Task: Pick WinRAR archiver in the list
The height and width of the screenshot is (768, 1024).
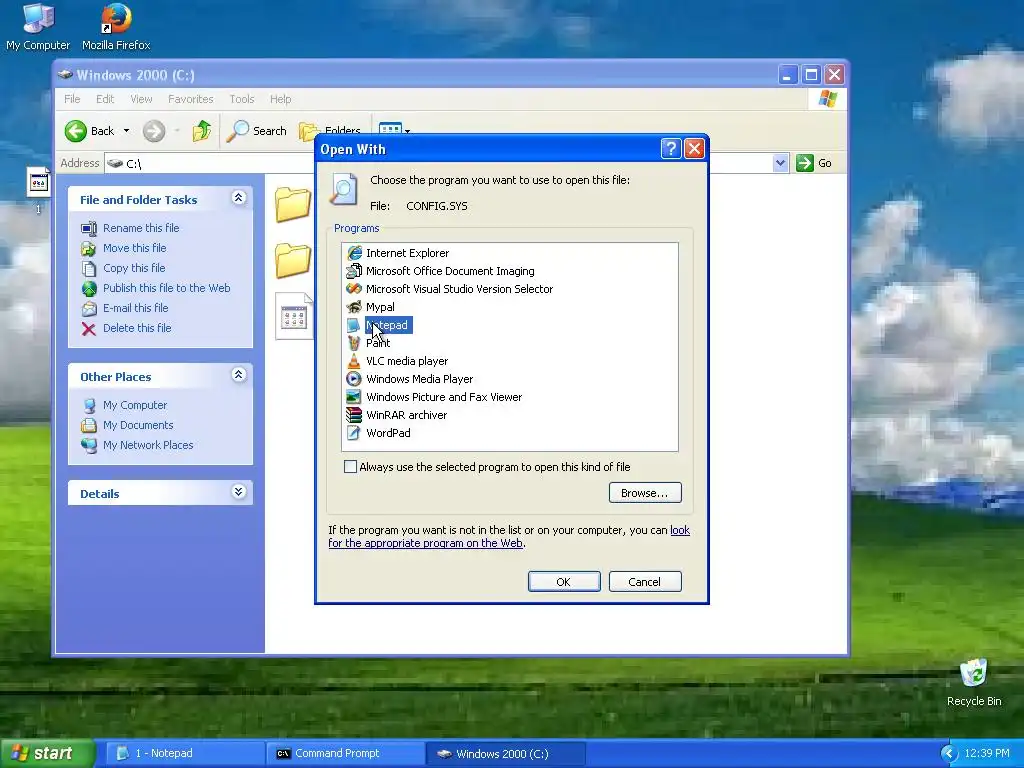Action: point(396,415)
